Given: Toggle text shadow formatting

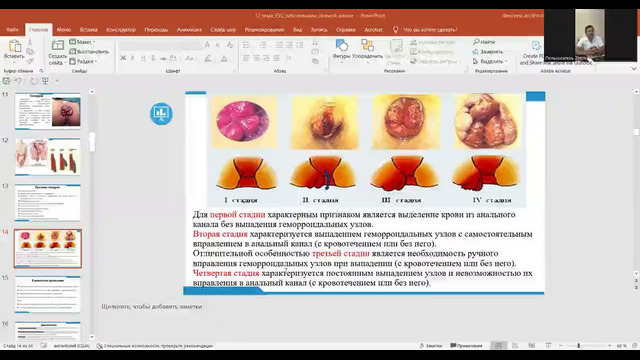Looking at the screenshot, I should click(x=153, y=58).
